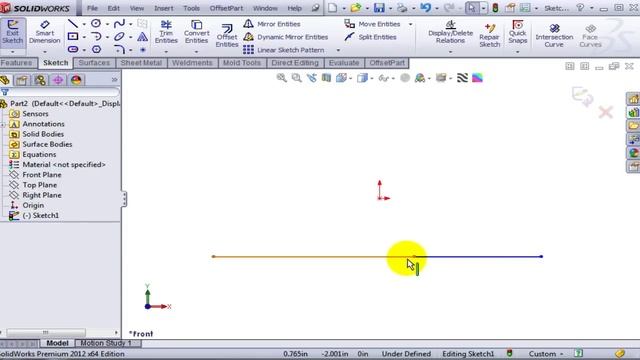This screenshot has width=640, height=360.
Task: Select the Text sketch tool
Action: click(x=142, y=37)
